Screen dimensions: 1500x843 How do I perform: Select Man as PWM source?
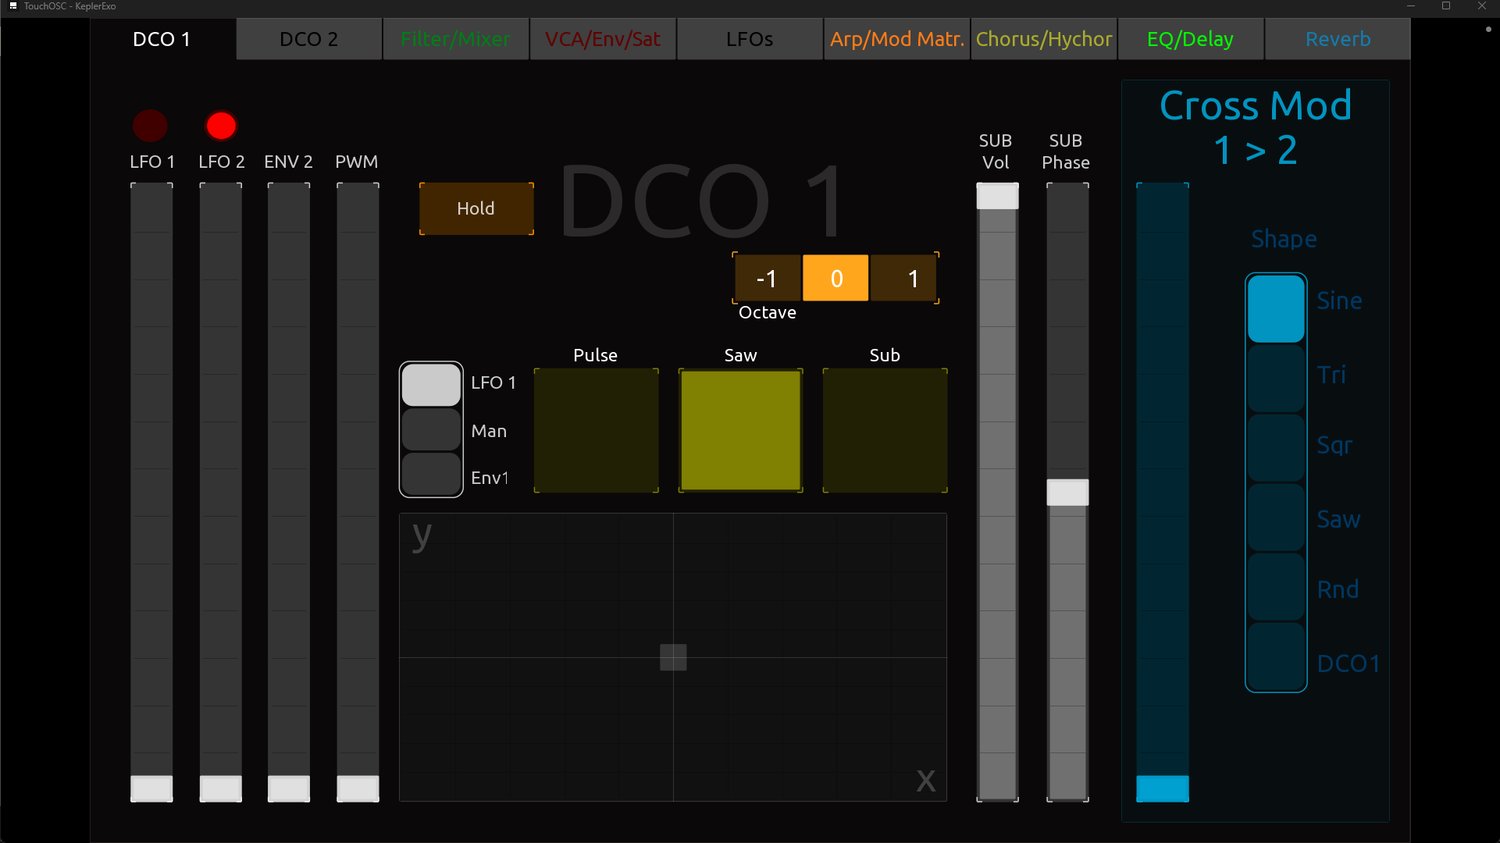[x=431, y=430]
